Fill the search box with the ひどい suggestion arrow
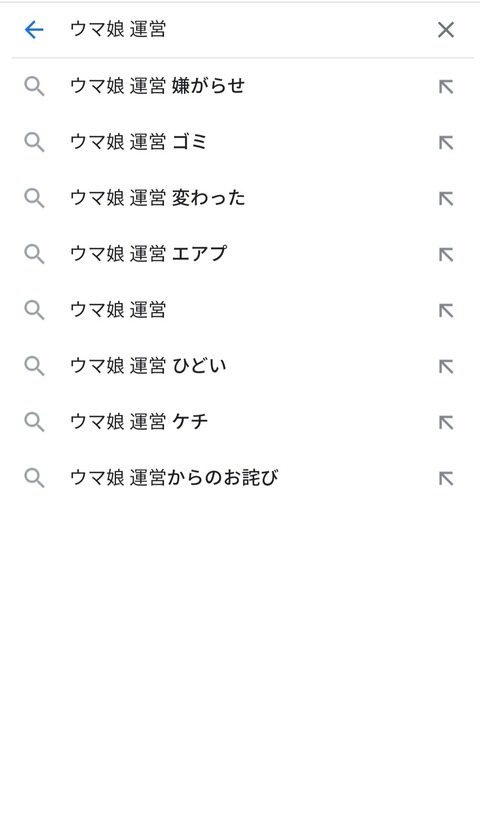The height and width of the screenshot is (832, 480). (x=446, y=367)
